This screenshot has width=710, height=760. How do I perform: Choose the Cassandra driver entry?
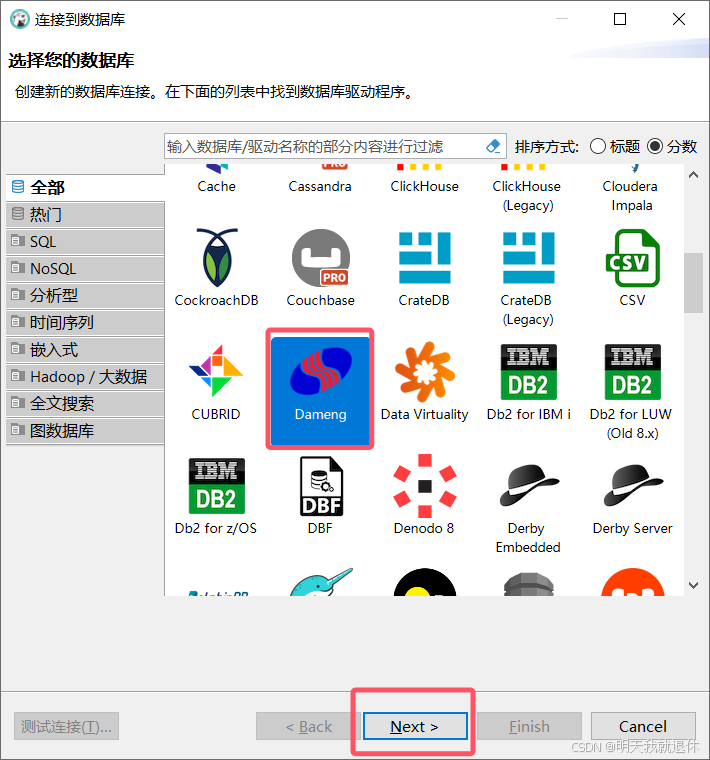click(320, 180)
